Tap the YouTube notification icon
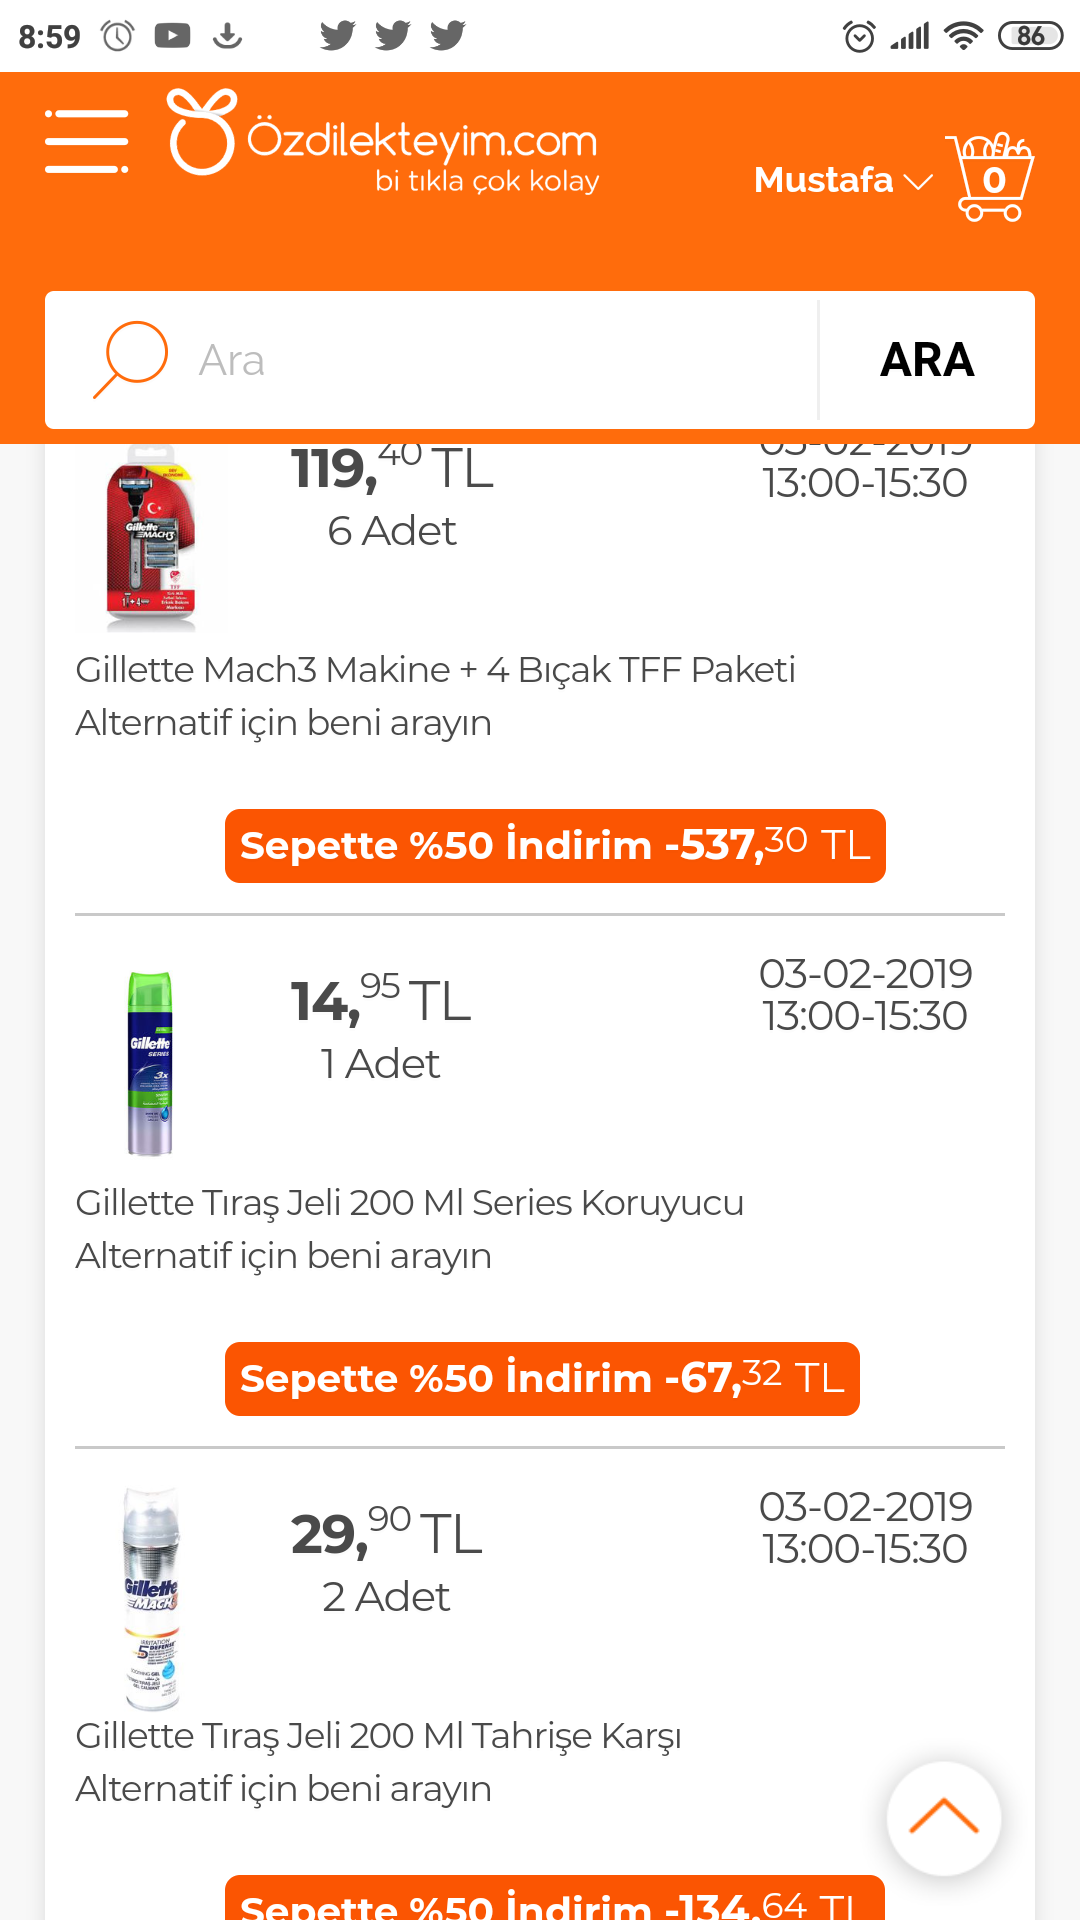The image size is (1080, 1920). tap(172, 36)
